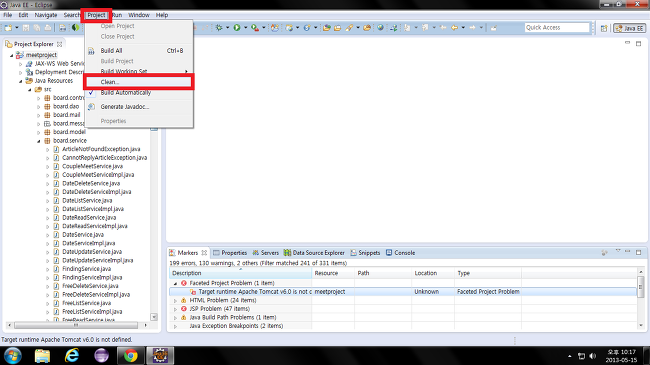Click Markers panel vertical scrollbar thumb
Image resolution: width=650 pixels, height=365 pixels.
[x=641, y=287]
